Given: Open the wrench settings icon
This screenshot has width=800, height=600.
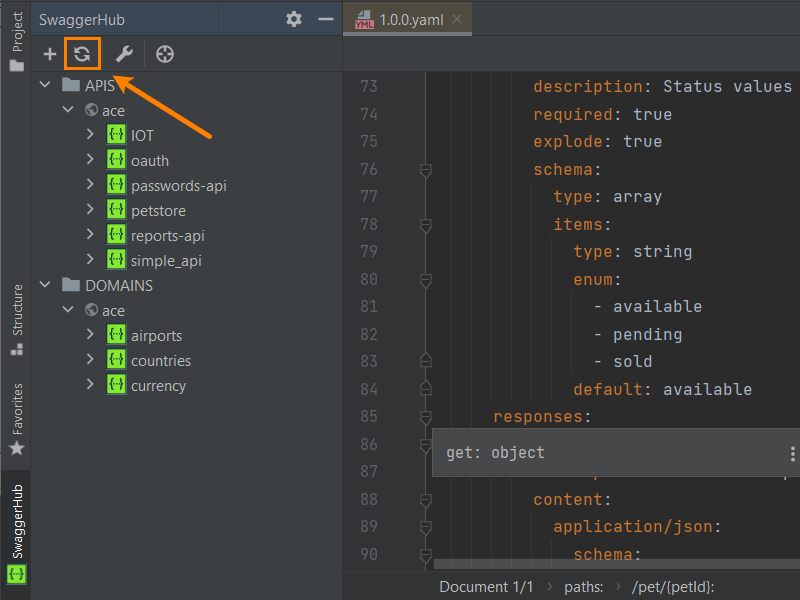Looking at the screenshot, I should (124, 54).
